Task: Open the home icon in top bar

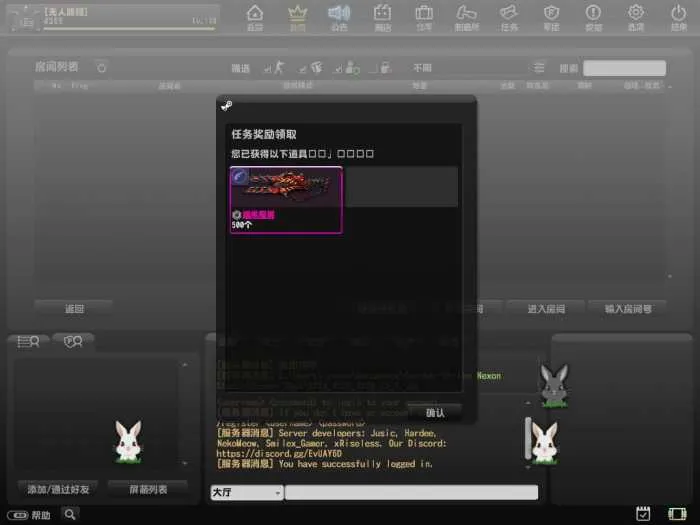Action: [x=255, y=17]
